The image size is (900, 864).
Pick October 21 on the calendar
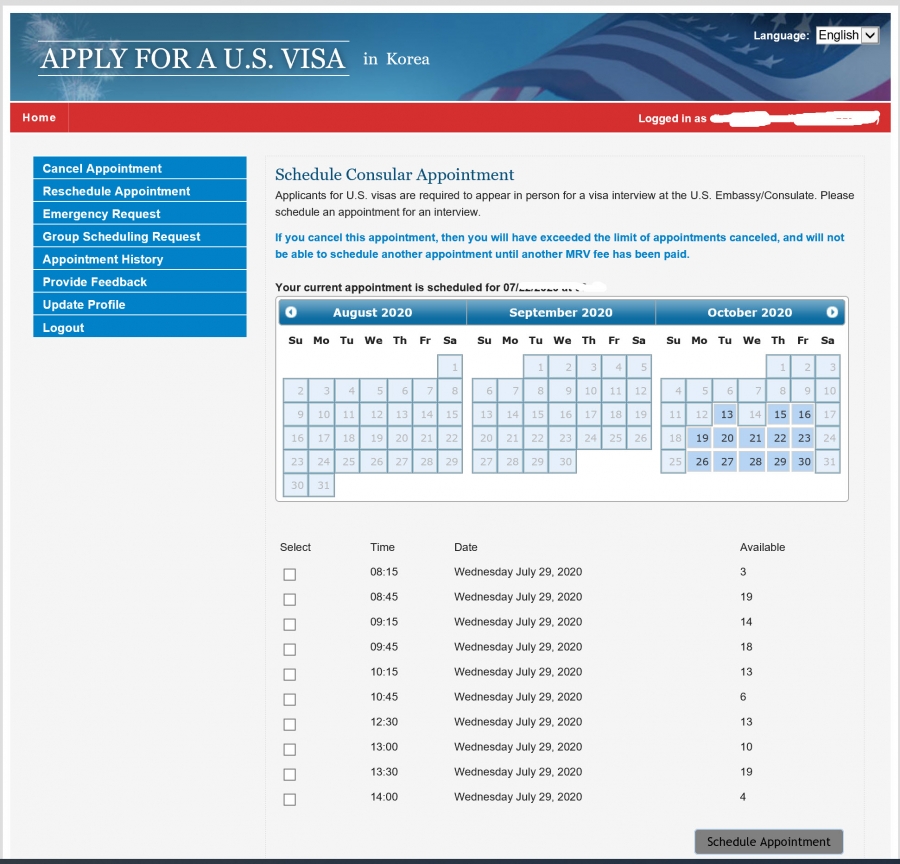752,438
